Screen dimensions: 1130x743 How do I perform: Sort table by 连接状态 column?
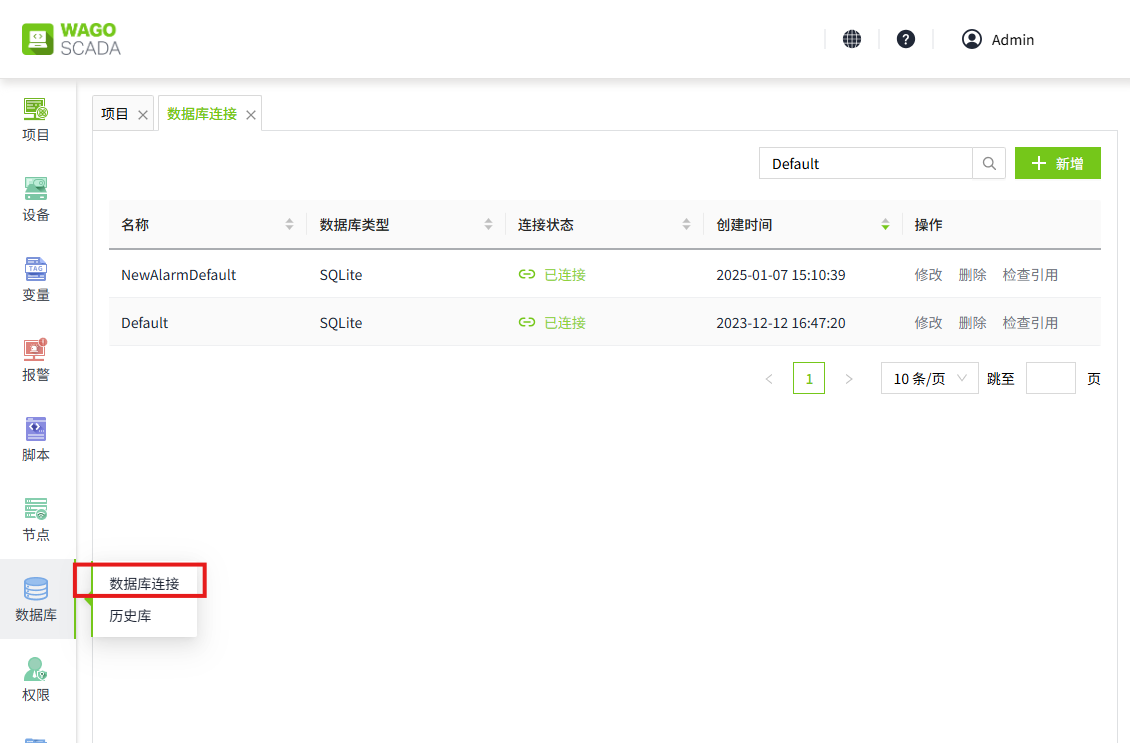click(x=686, y=225)
